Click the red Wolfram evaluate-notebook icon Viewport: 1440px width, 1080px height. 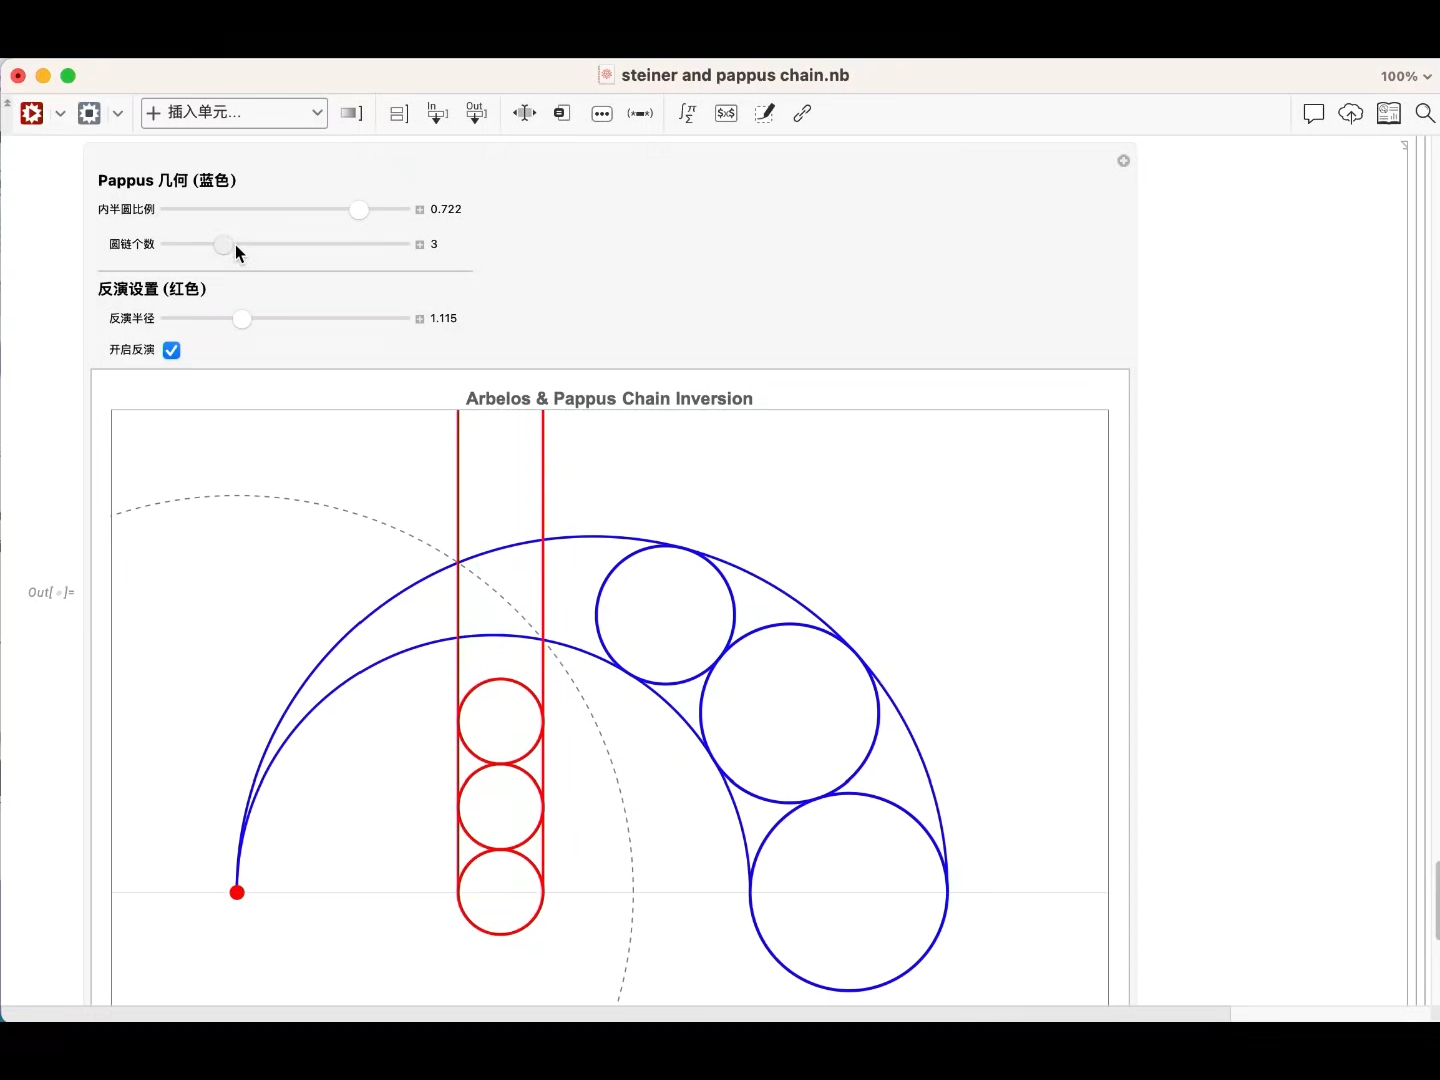coord(32,113)
